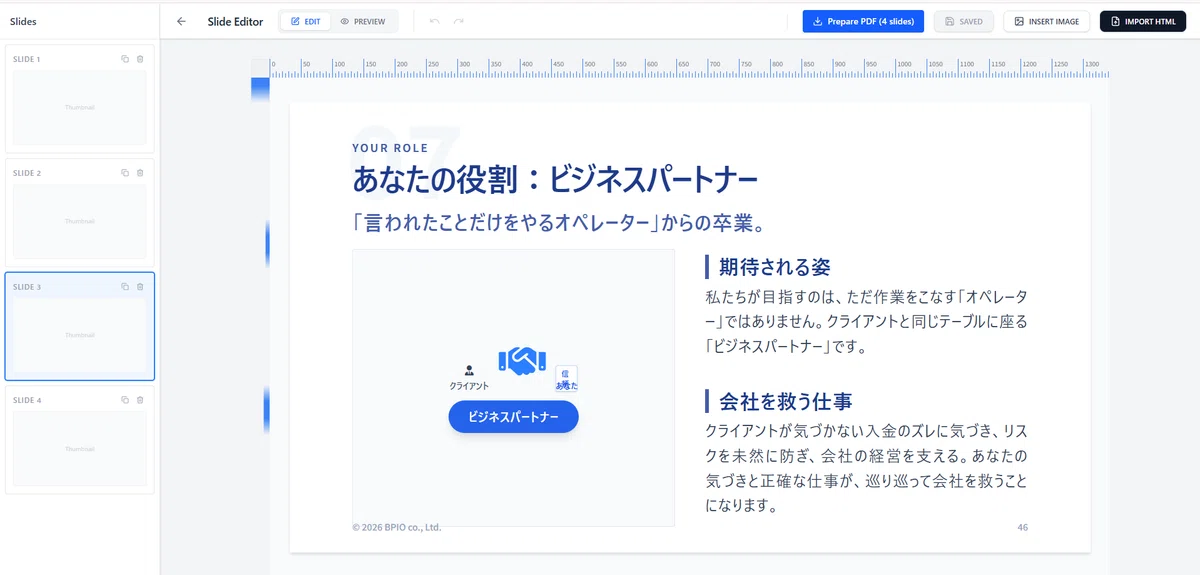1200x575 pixels.
Task: Click the undo arrow icon
Action: tap(435, 21)
